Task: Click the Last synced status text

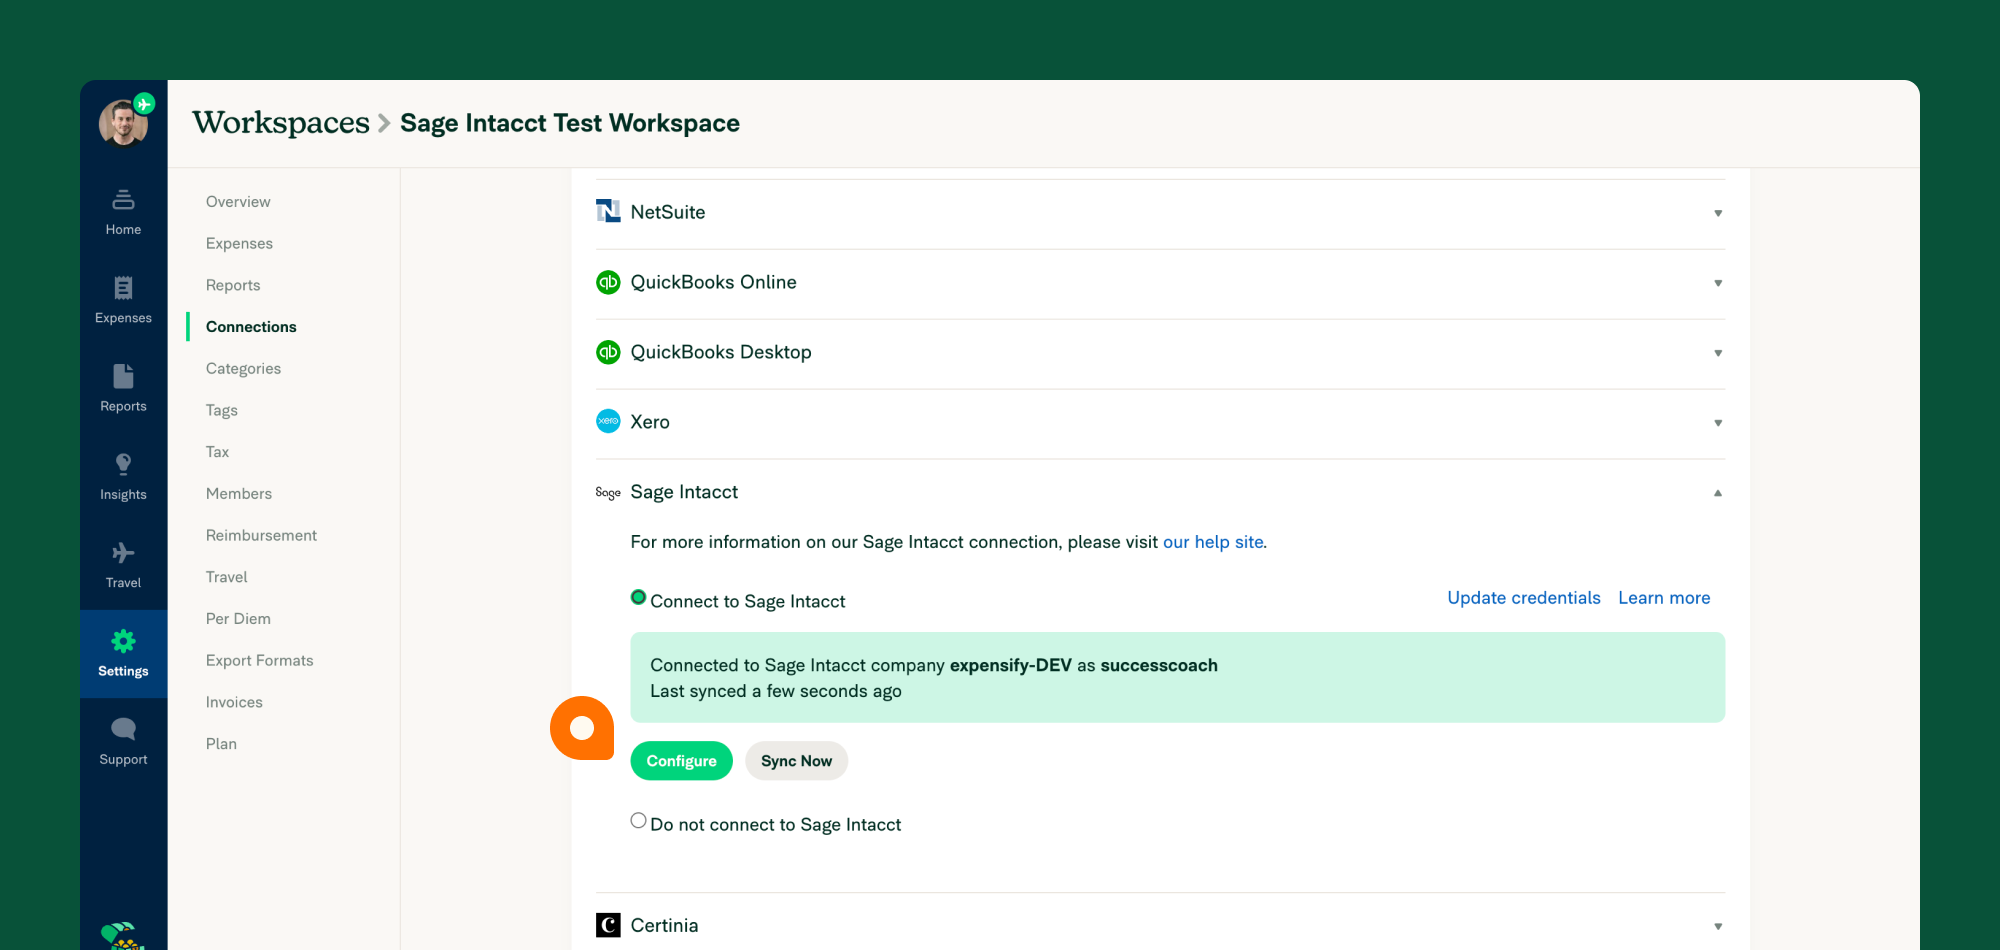Action: click(x=776, y=691)
